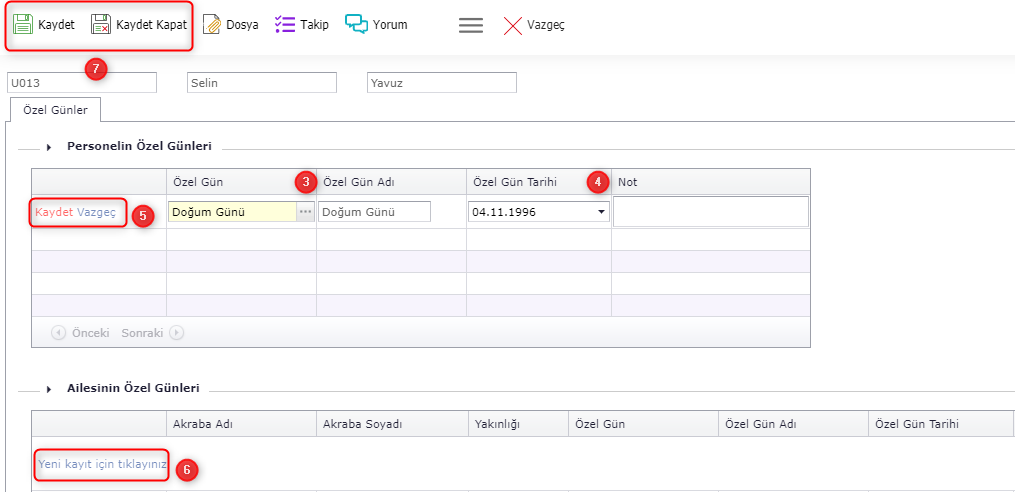The width and height of the screenshot is (1015, 492).
Task: Click the Not text field in the row
Action: 710,212
